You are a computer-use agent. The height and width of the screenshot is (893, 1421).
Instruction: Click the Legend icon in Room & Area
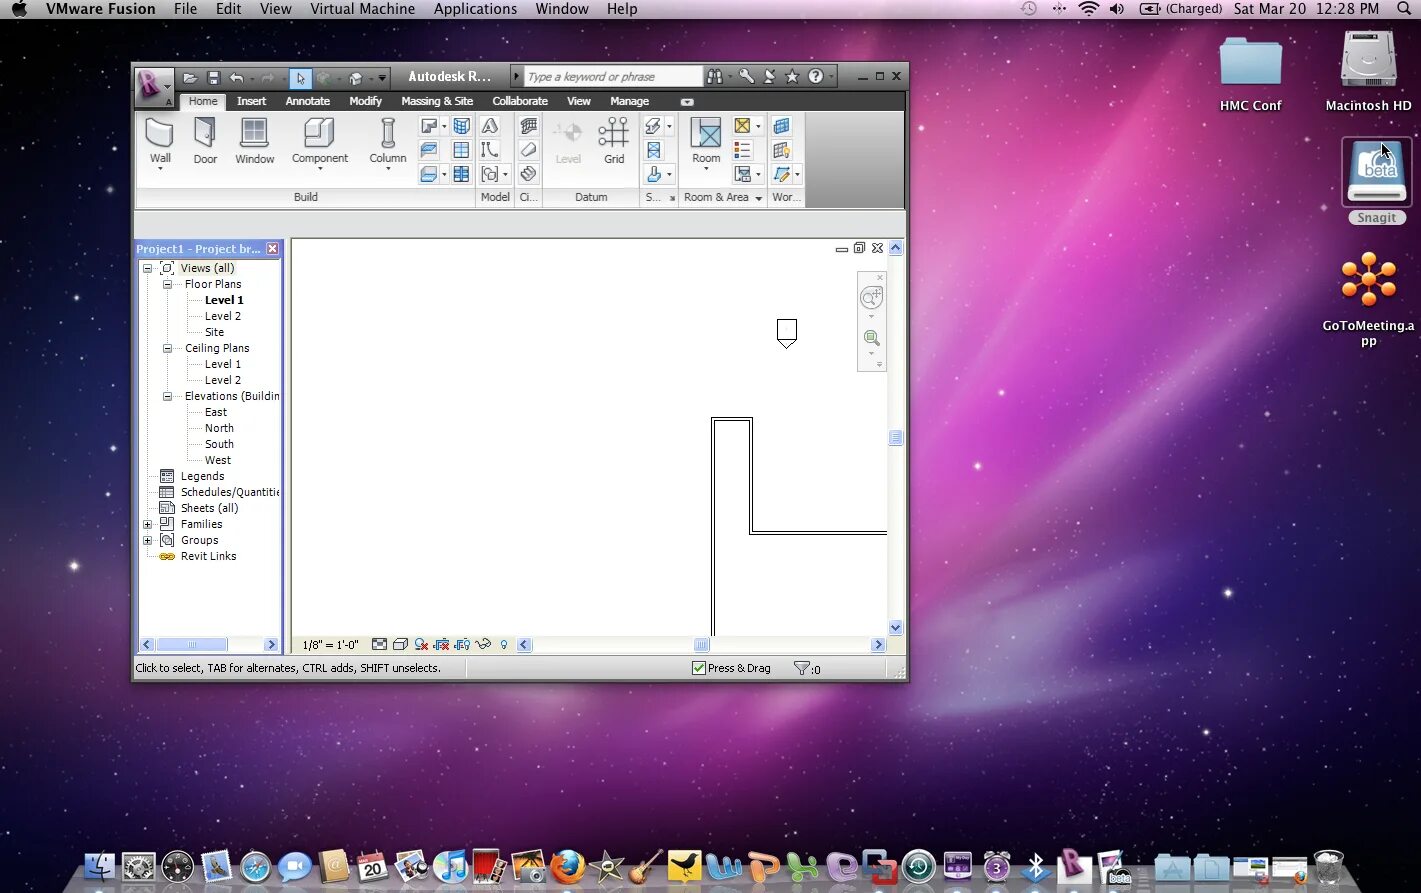[x=742, y=150]
